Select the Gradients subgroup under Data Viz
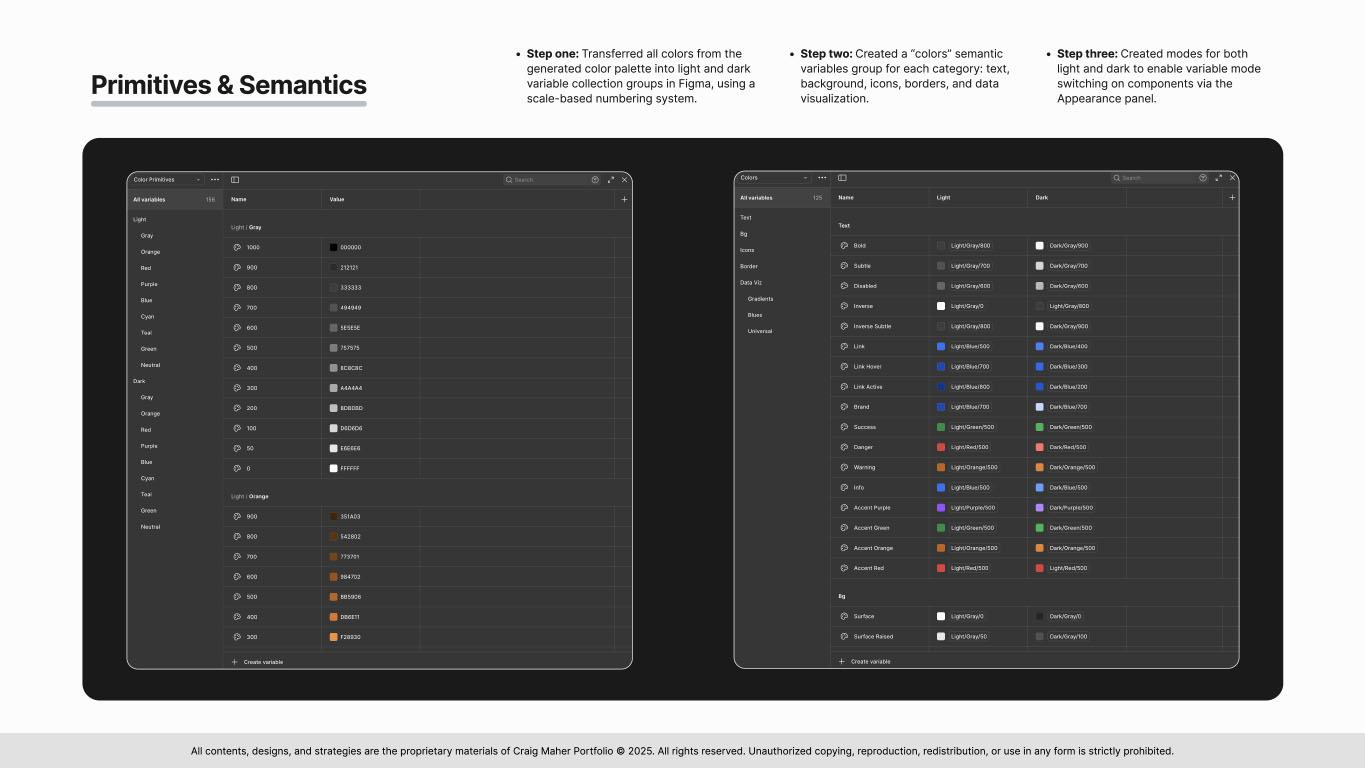Screen dimensions: 1365x768 [x=760, y=298]
